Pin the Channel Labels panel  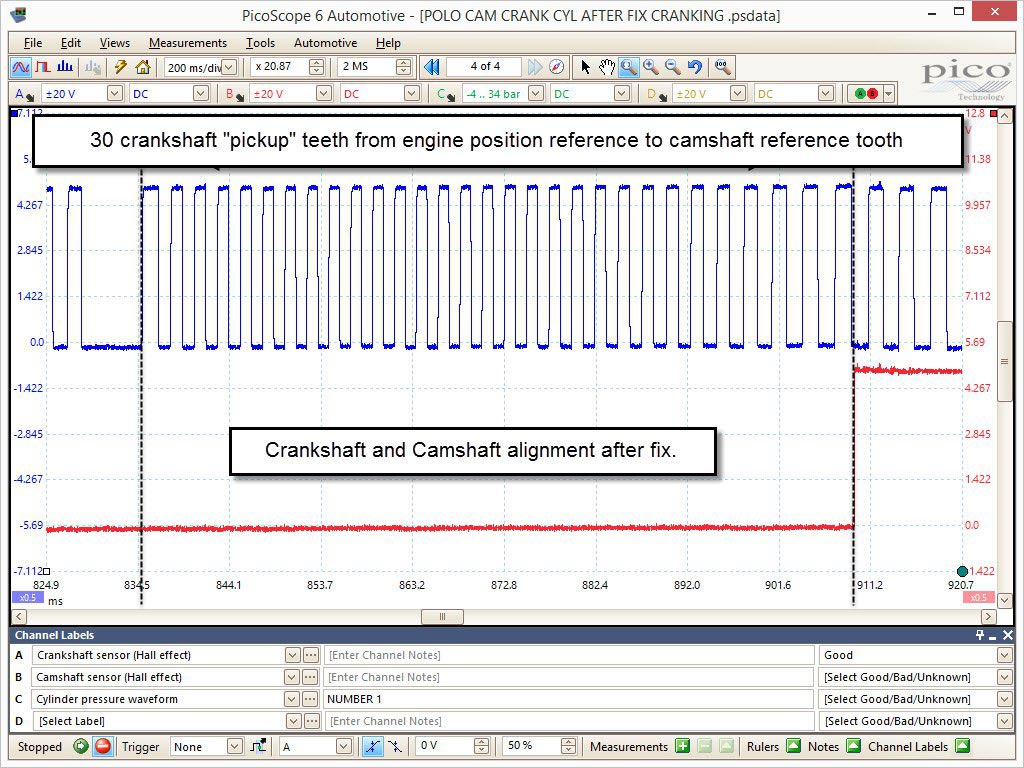coord(980,635)
